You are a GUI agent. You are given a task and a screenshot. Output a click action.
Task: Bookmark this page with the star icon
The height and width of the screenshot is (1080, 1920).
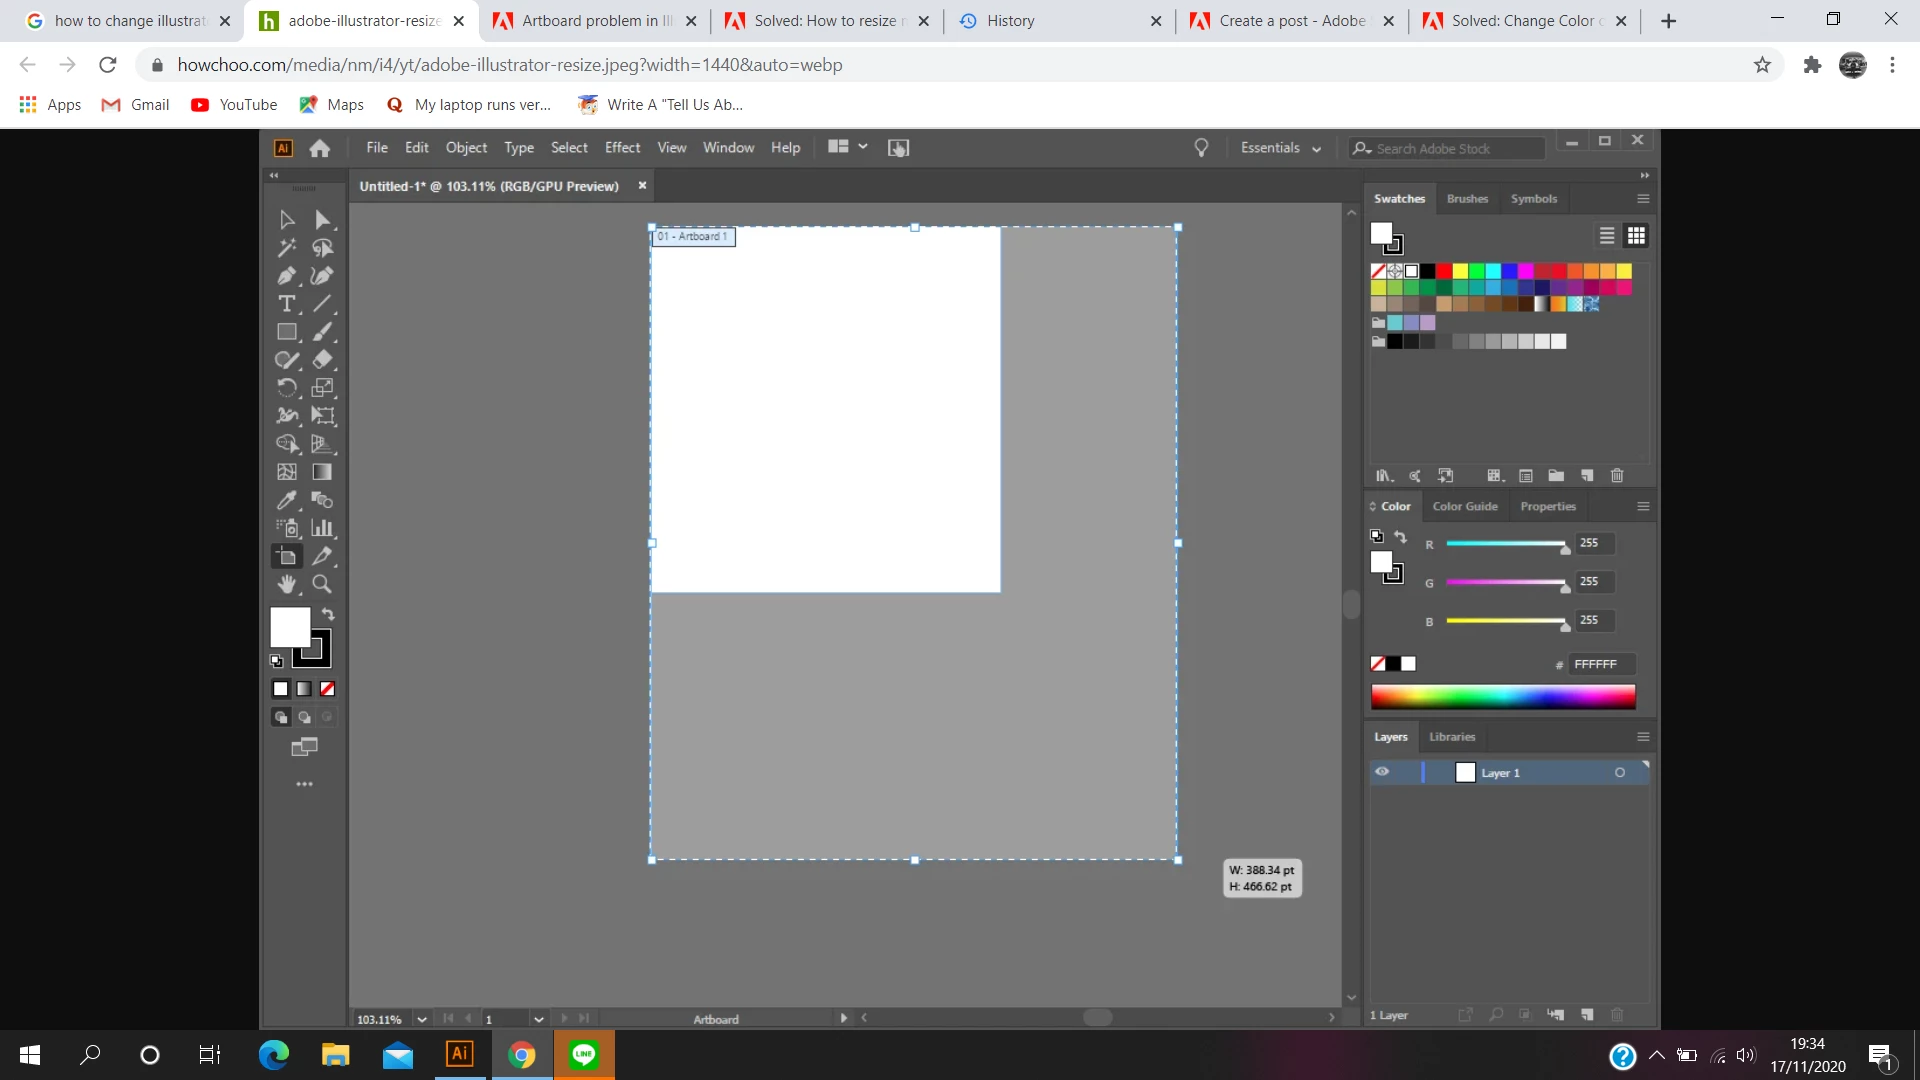1762,65
